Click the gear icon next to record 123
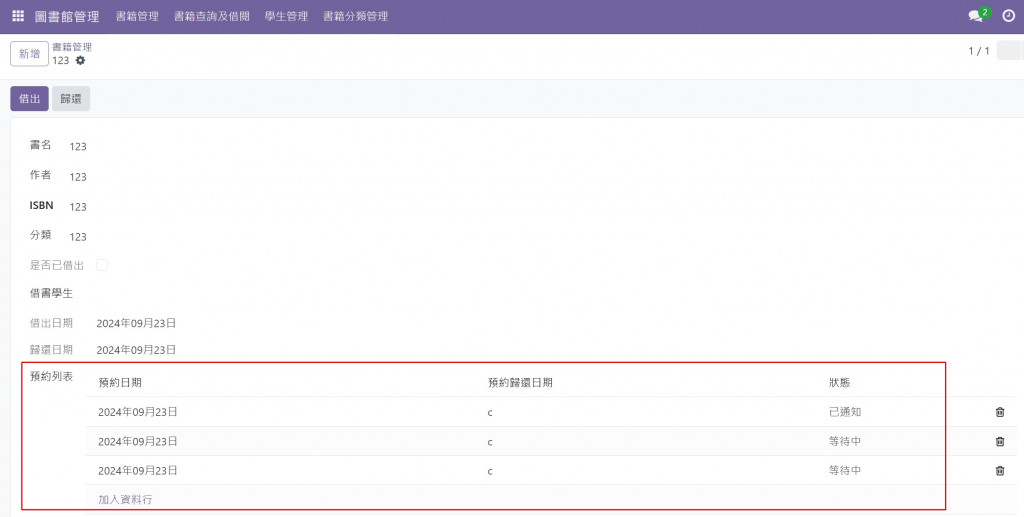1024x517 pixels. pyautogui.click(x=80, y=60)
